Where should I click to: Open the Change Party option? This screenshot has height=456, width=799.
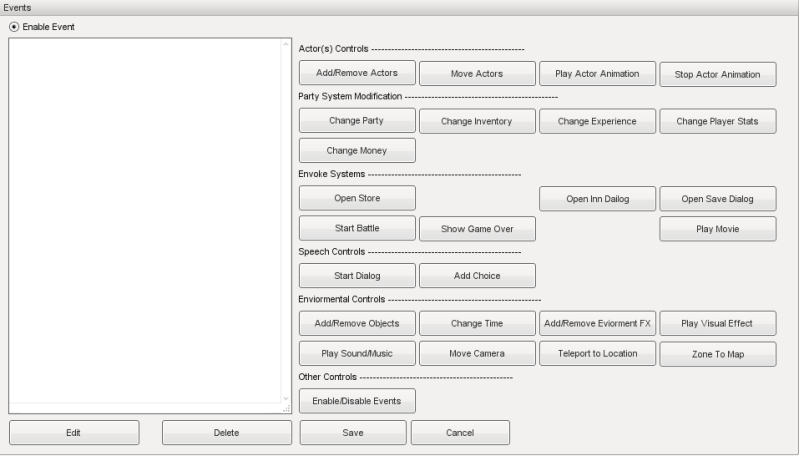tap(357, 121)
